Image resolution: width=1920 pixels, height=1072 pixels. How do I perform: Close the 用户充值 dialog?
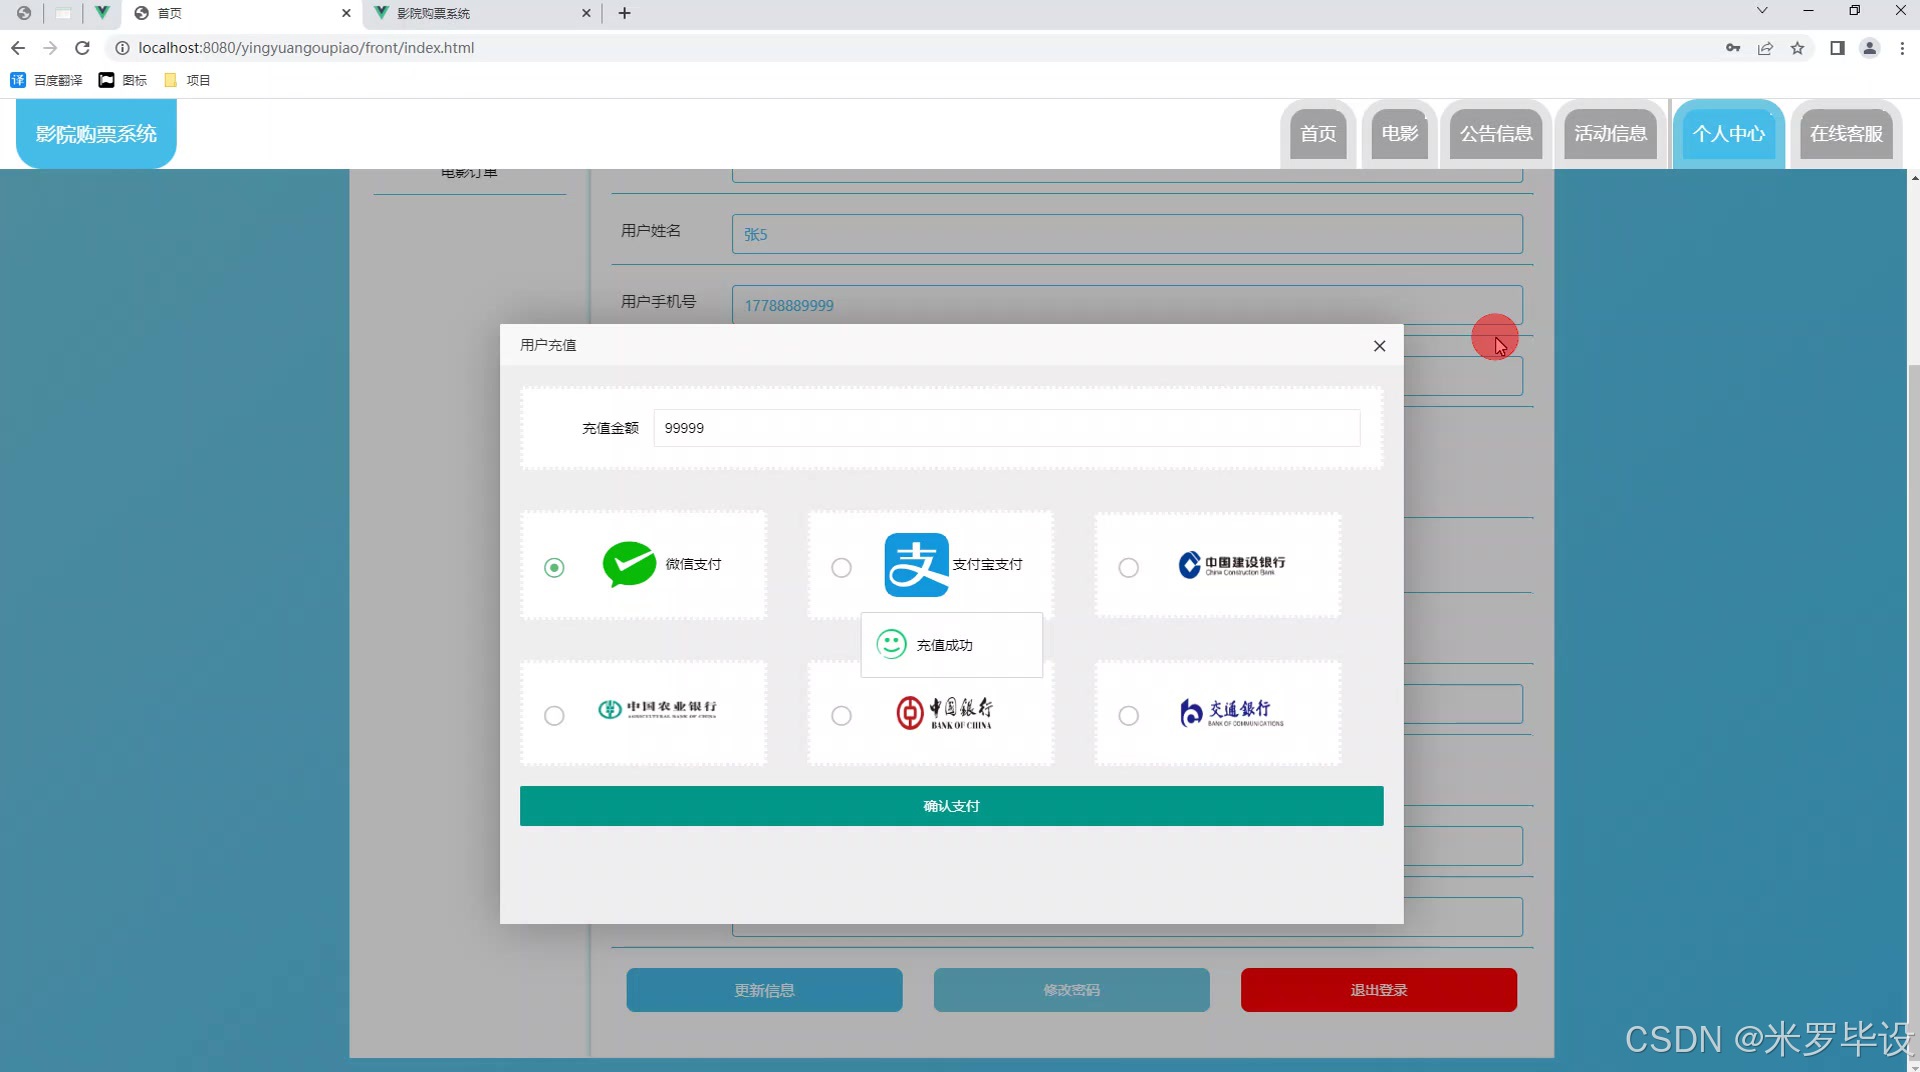click(x=1379, y=346)
